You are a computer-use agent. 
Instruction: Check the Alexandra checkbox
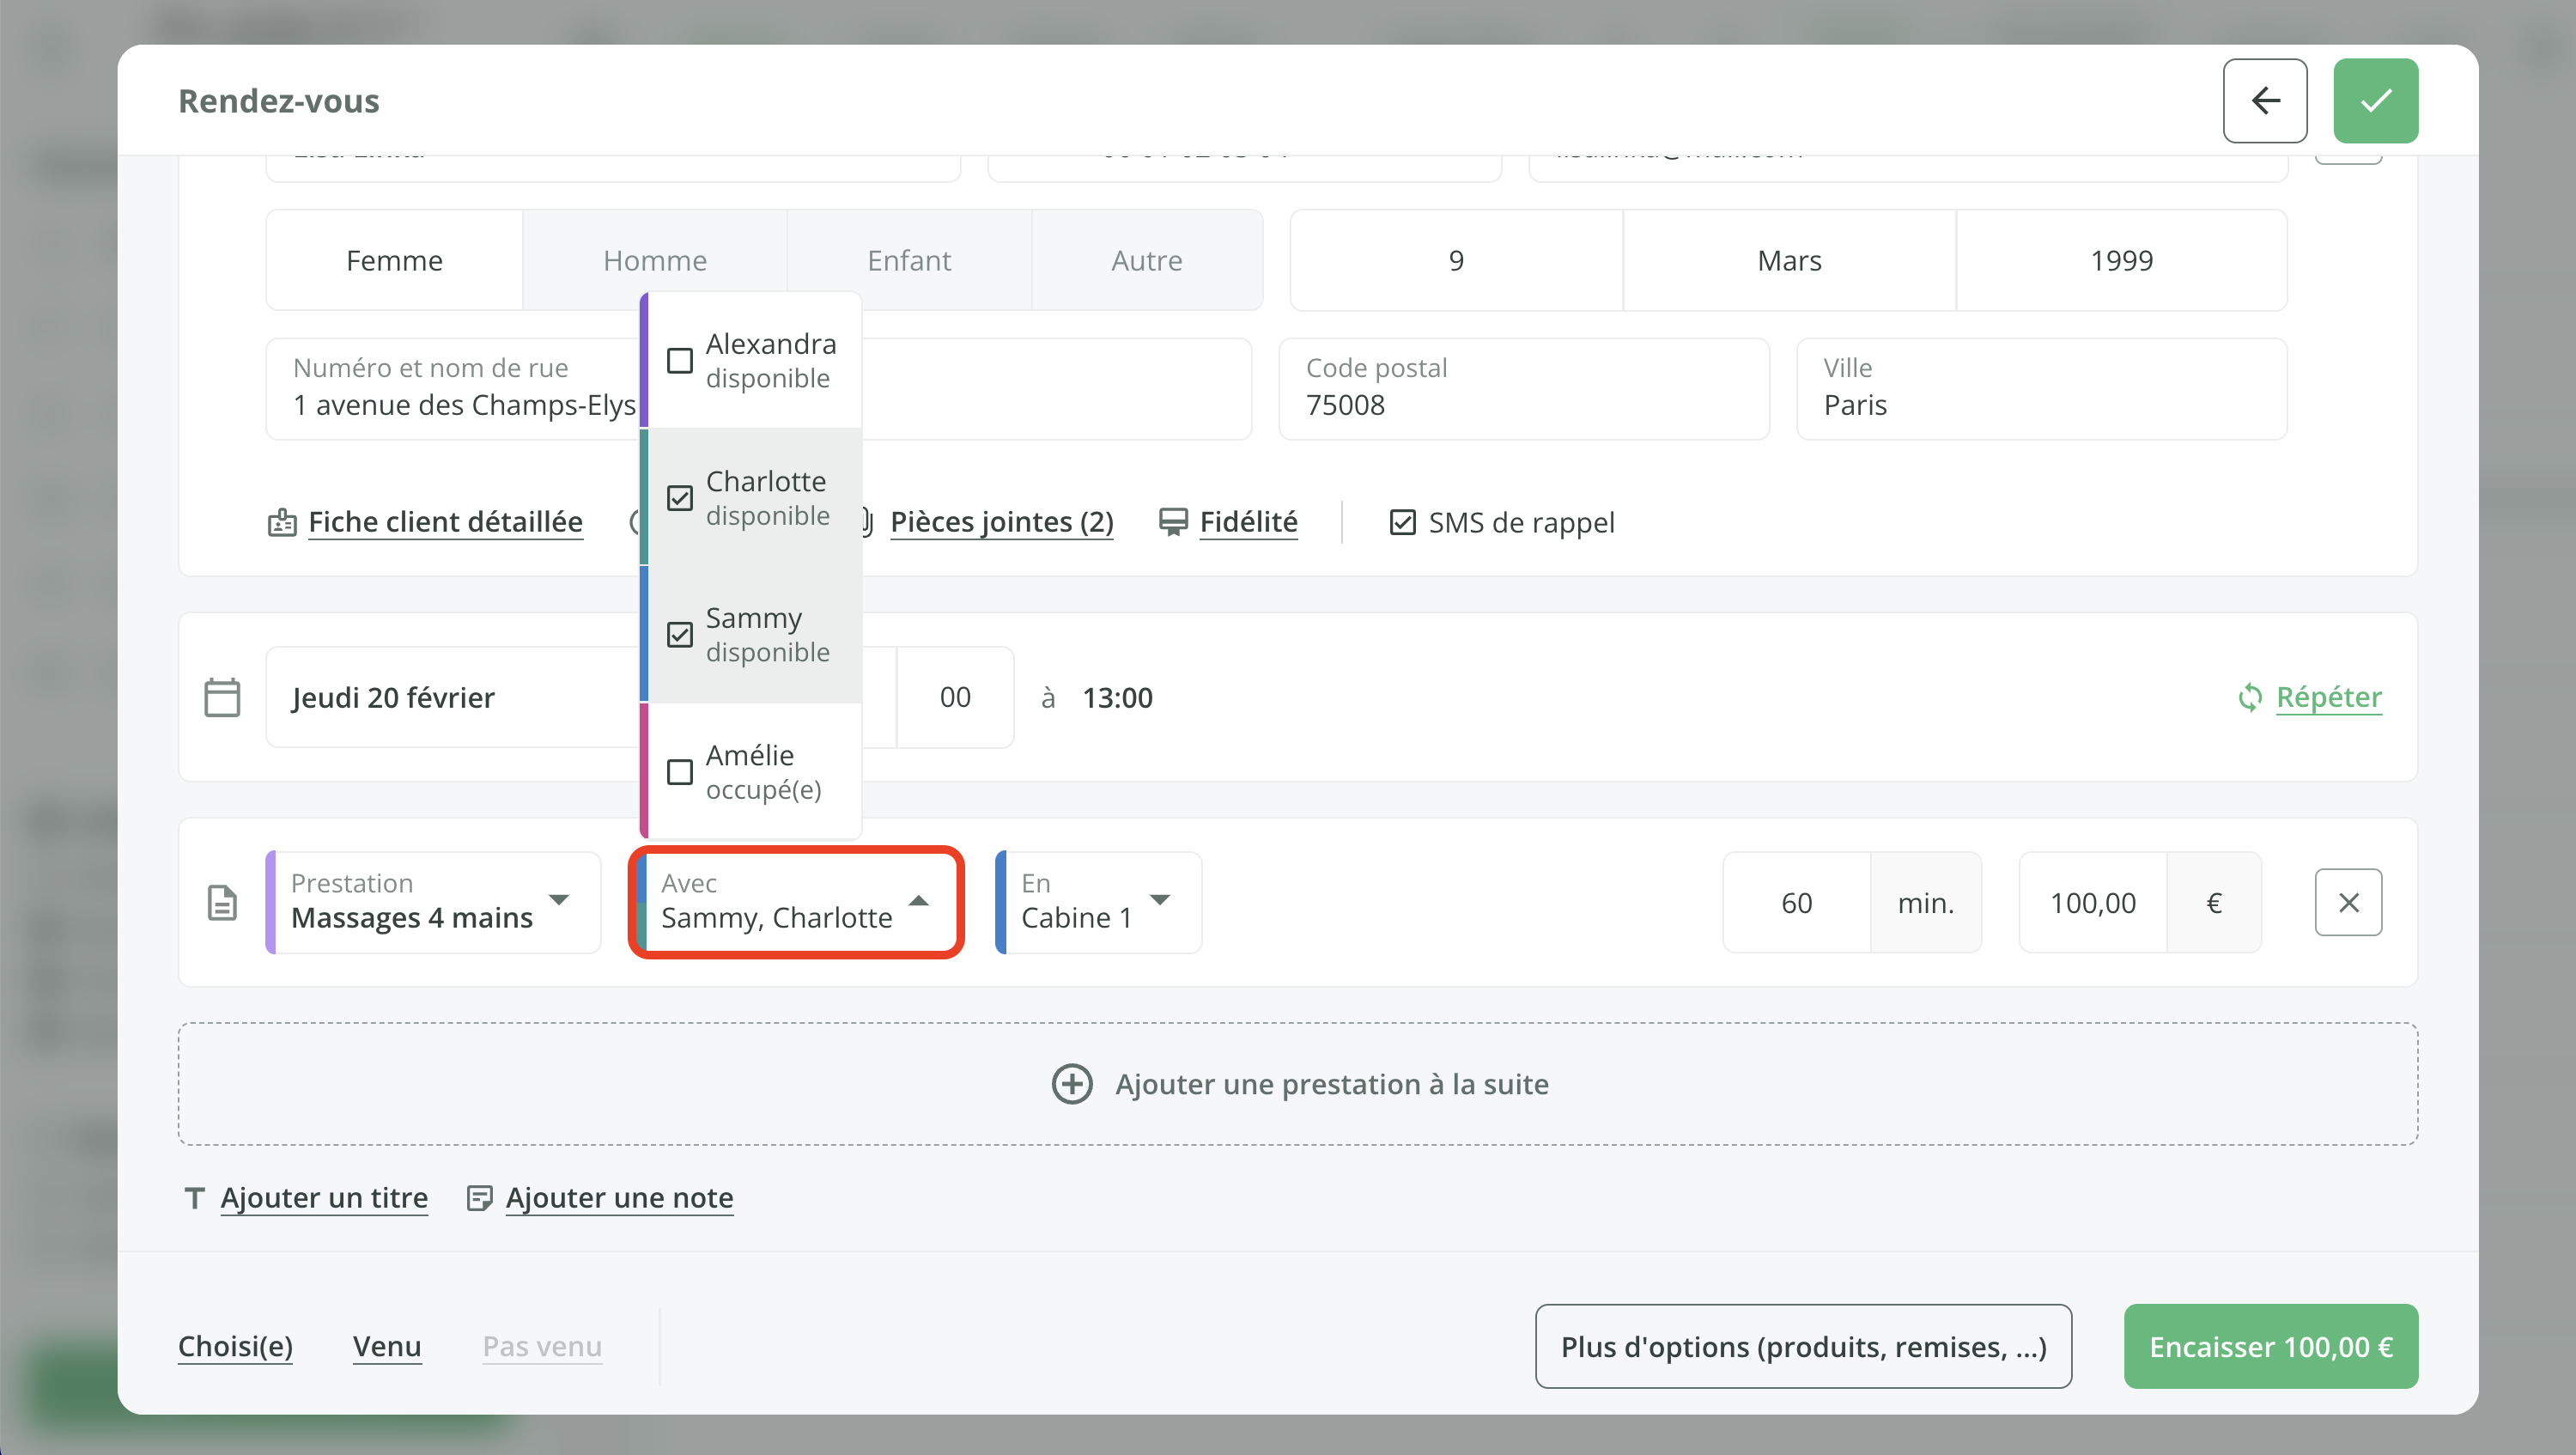pos(680,361)
